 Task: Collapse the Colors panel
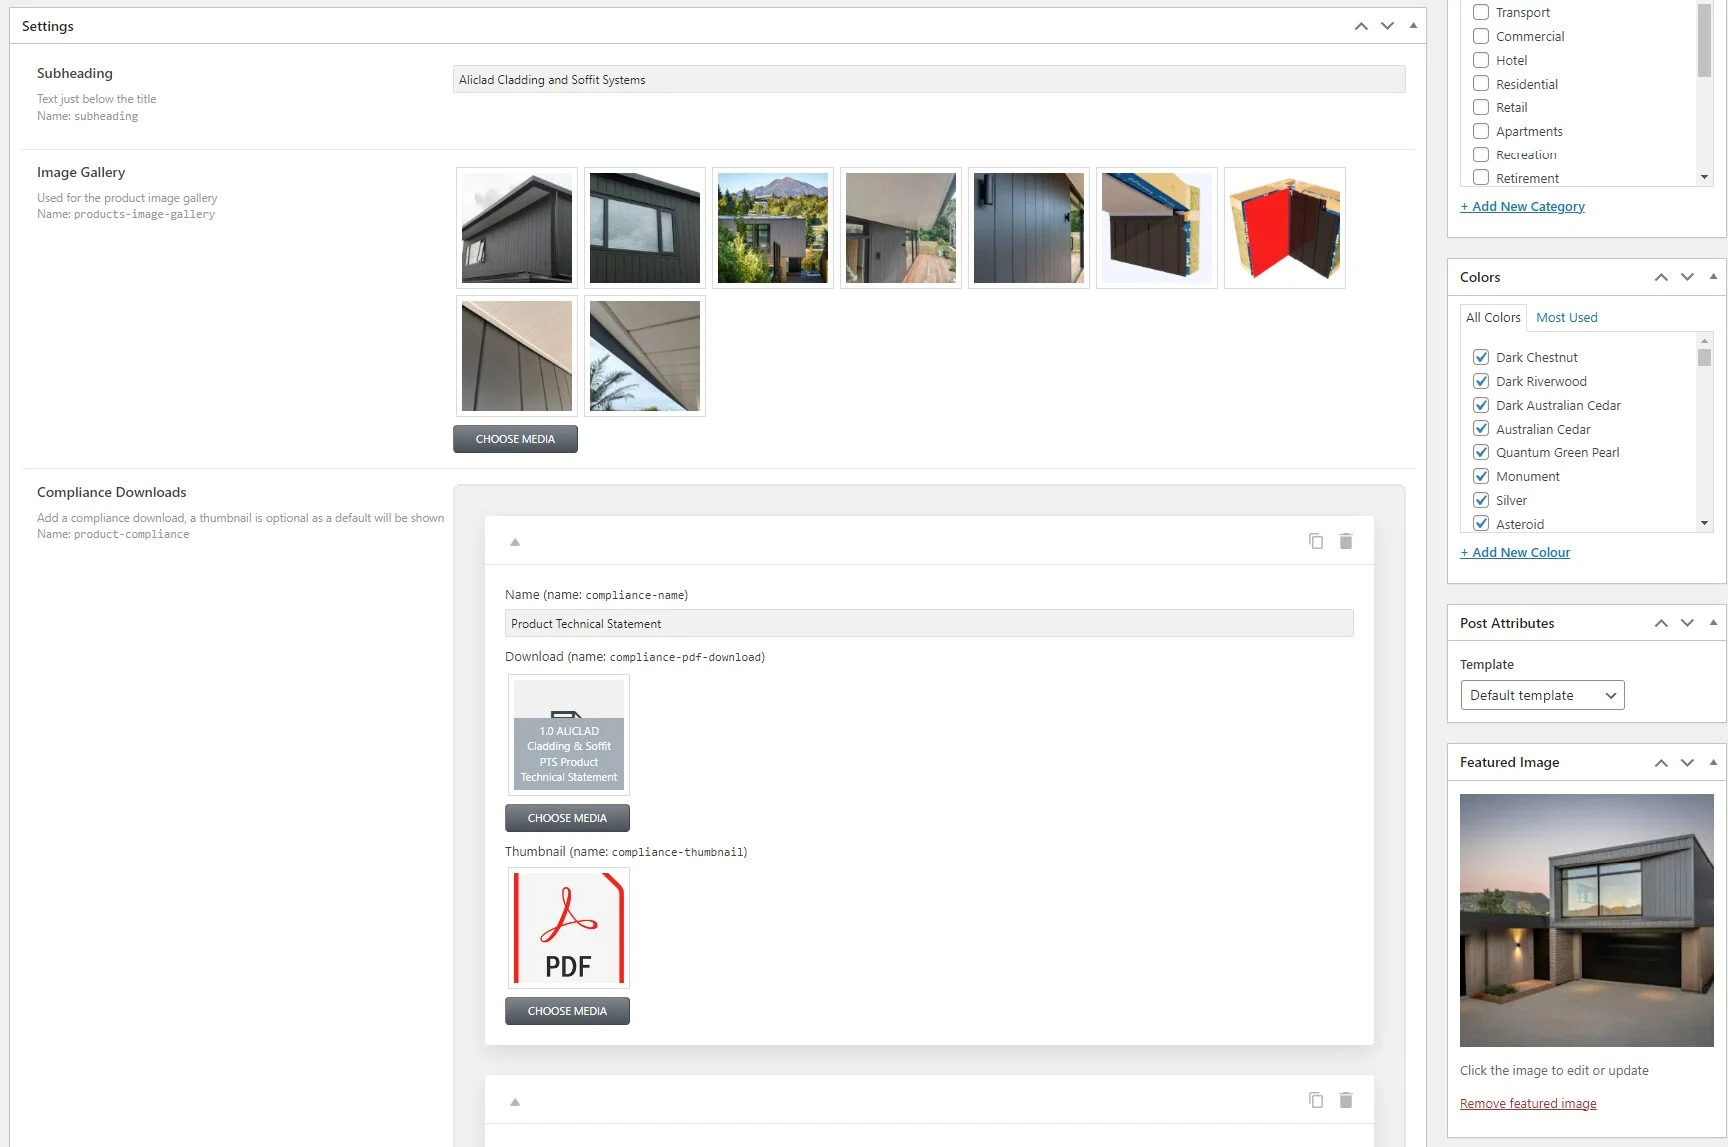[1713, 277]
